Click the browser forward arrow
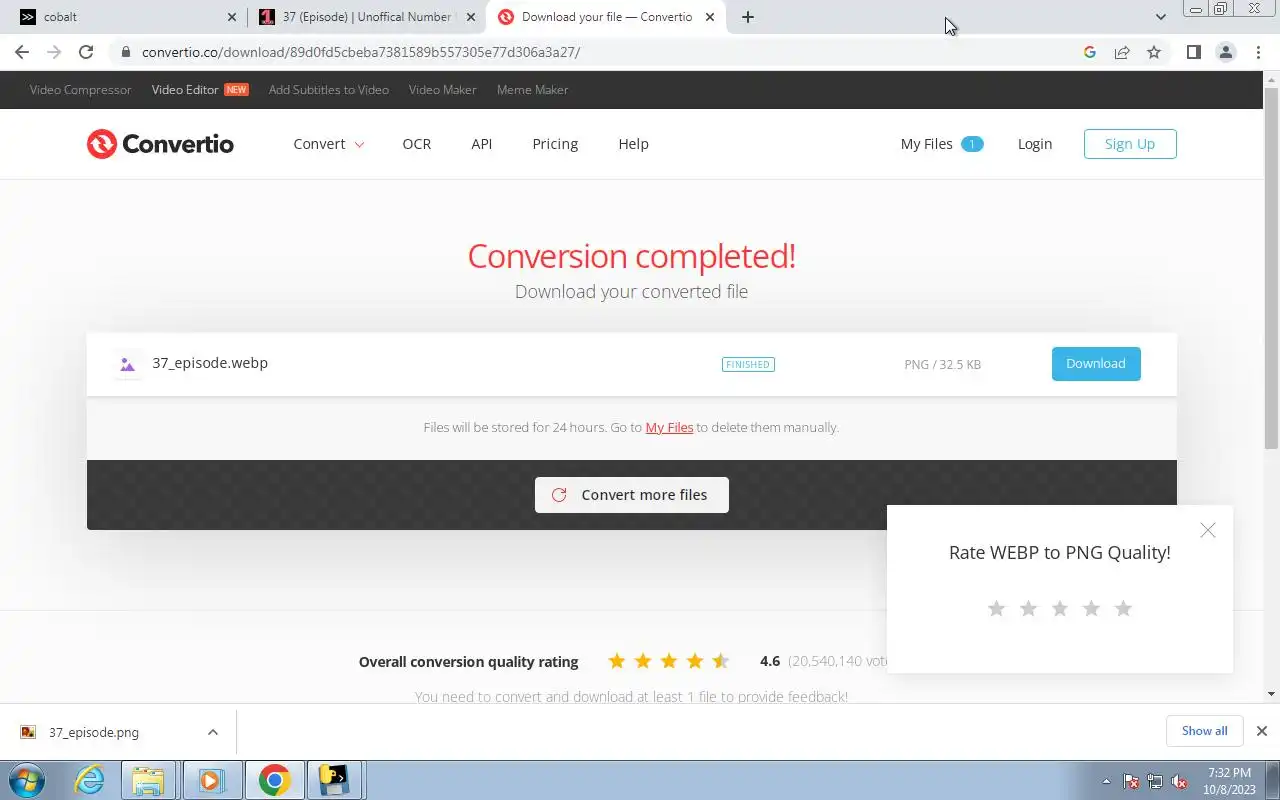This screenshot has height=800, width=1280. tap(54, 52)
